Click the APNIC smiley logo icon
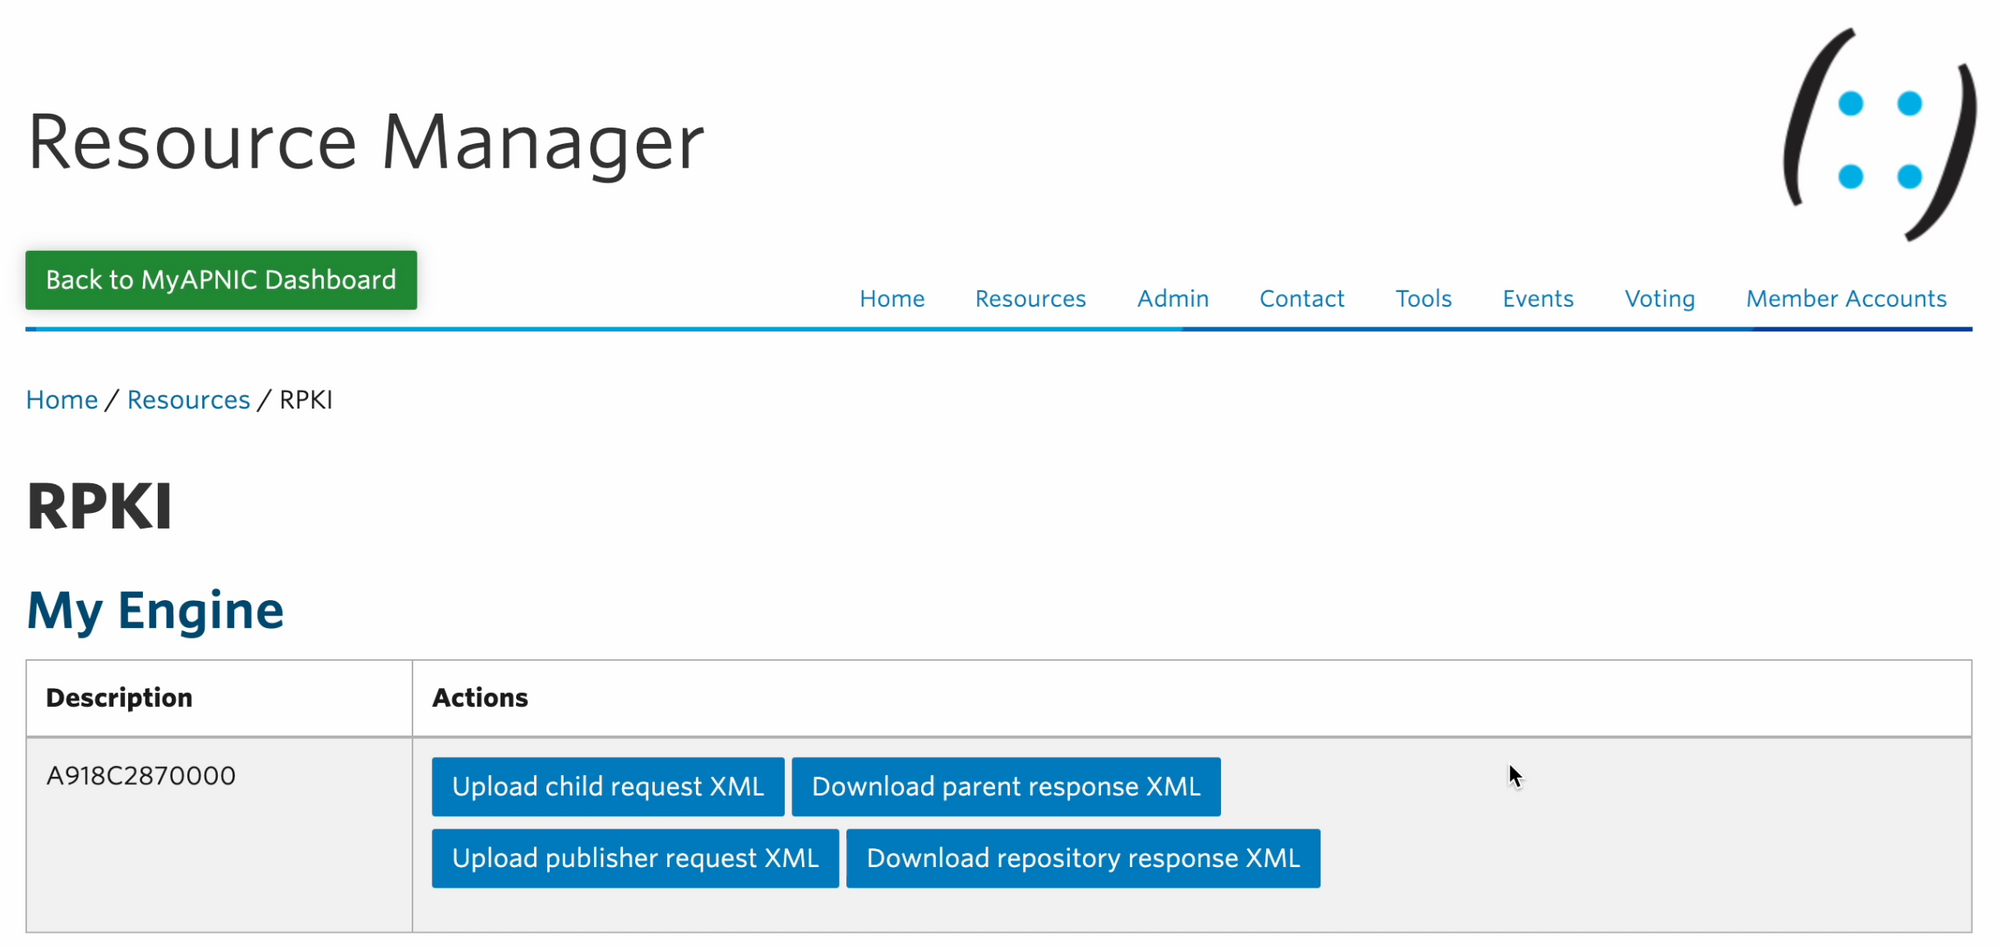 click(1879, 134)
